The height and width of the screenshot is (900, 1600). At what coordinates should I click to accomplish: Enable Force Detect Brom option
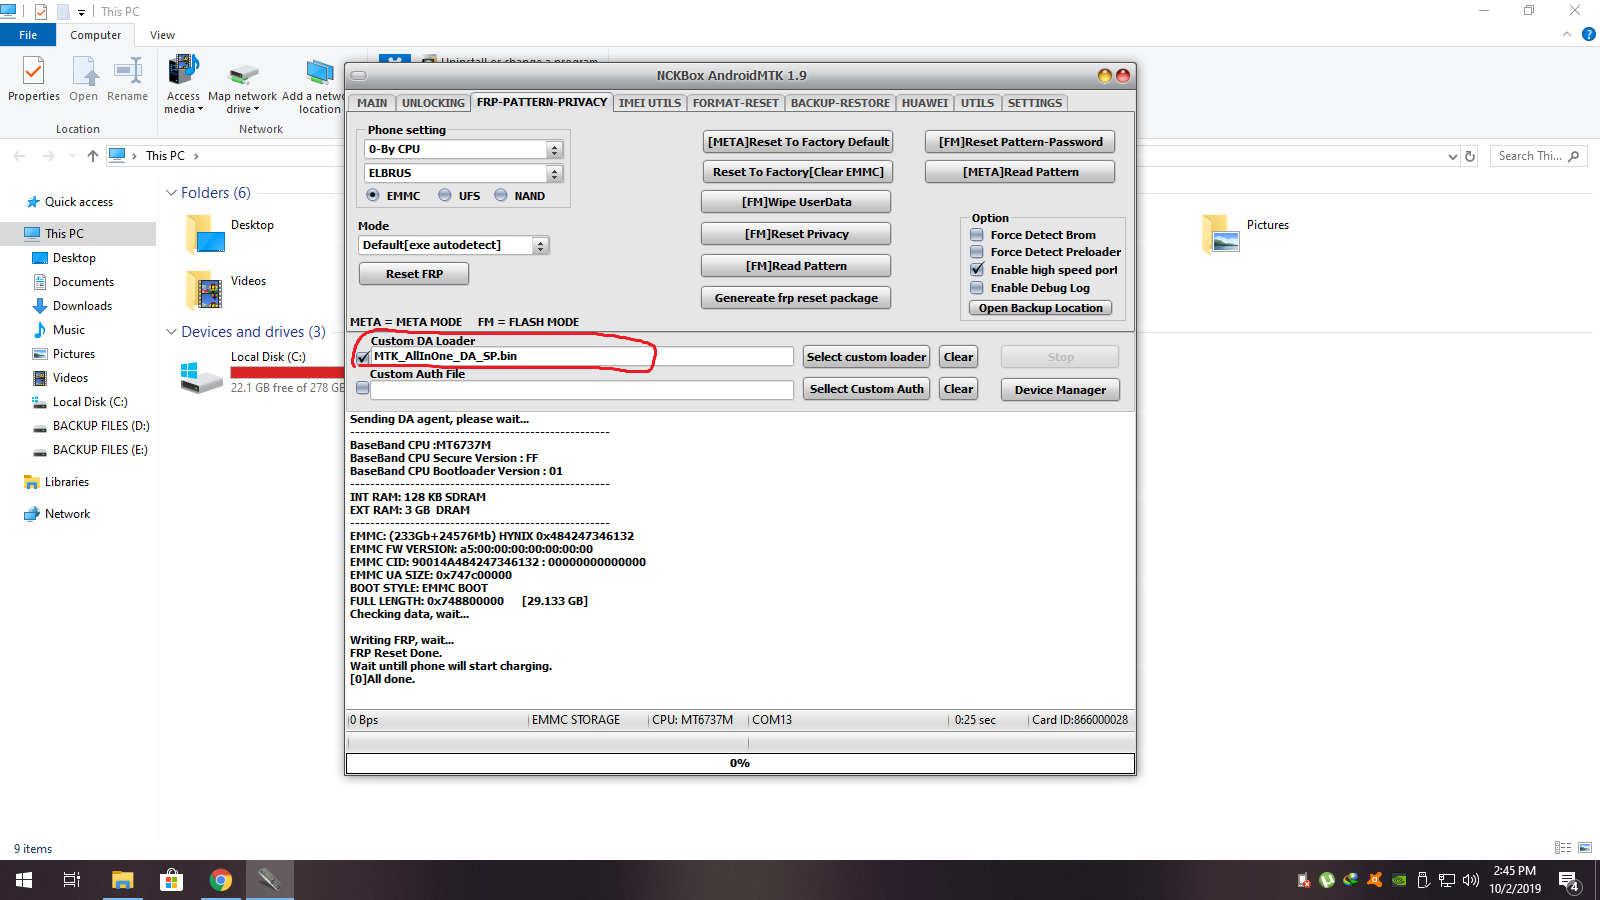(977, 235)
